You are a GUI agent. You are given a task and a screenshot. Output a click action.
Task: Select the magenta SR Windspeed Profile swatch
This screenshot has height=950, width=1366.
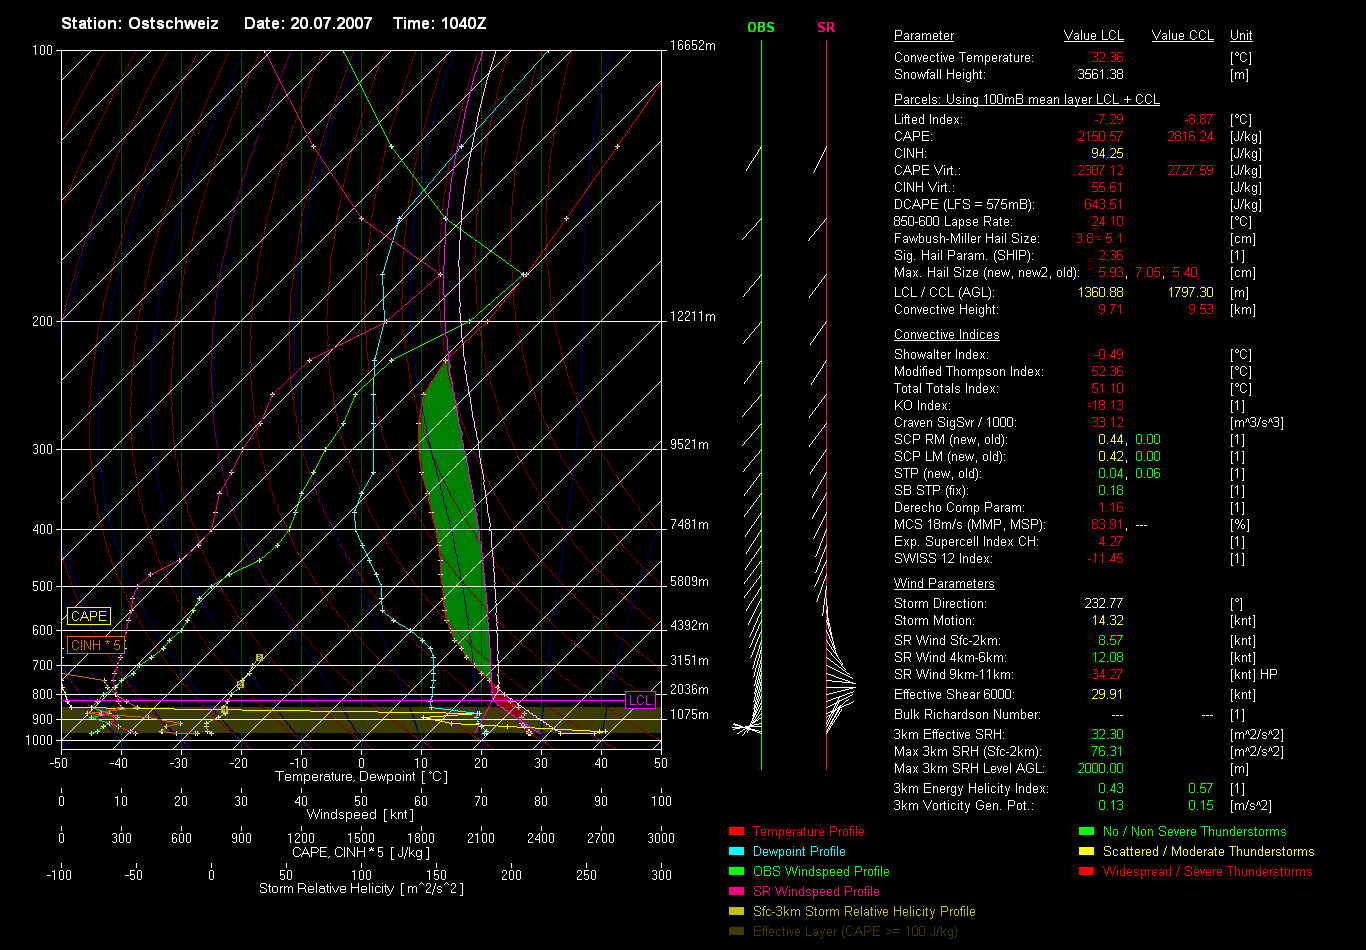736,891
